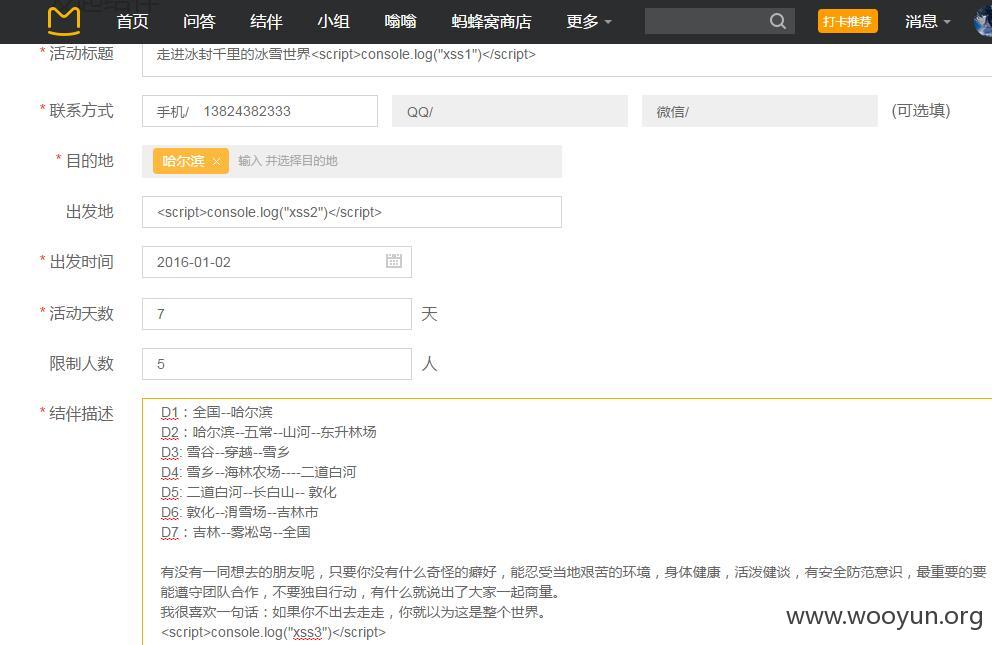Click the line 'D1：全国--哈尔滨'
992x645 pixels.
click(x=216, y=412)
